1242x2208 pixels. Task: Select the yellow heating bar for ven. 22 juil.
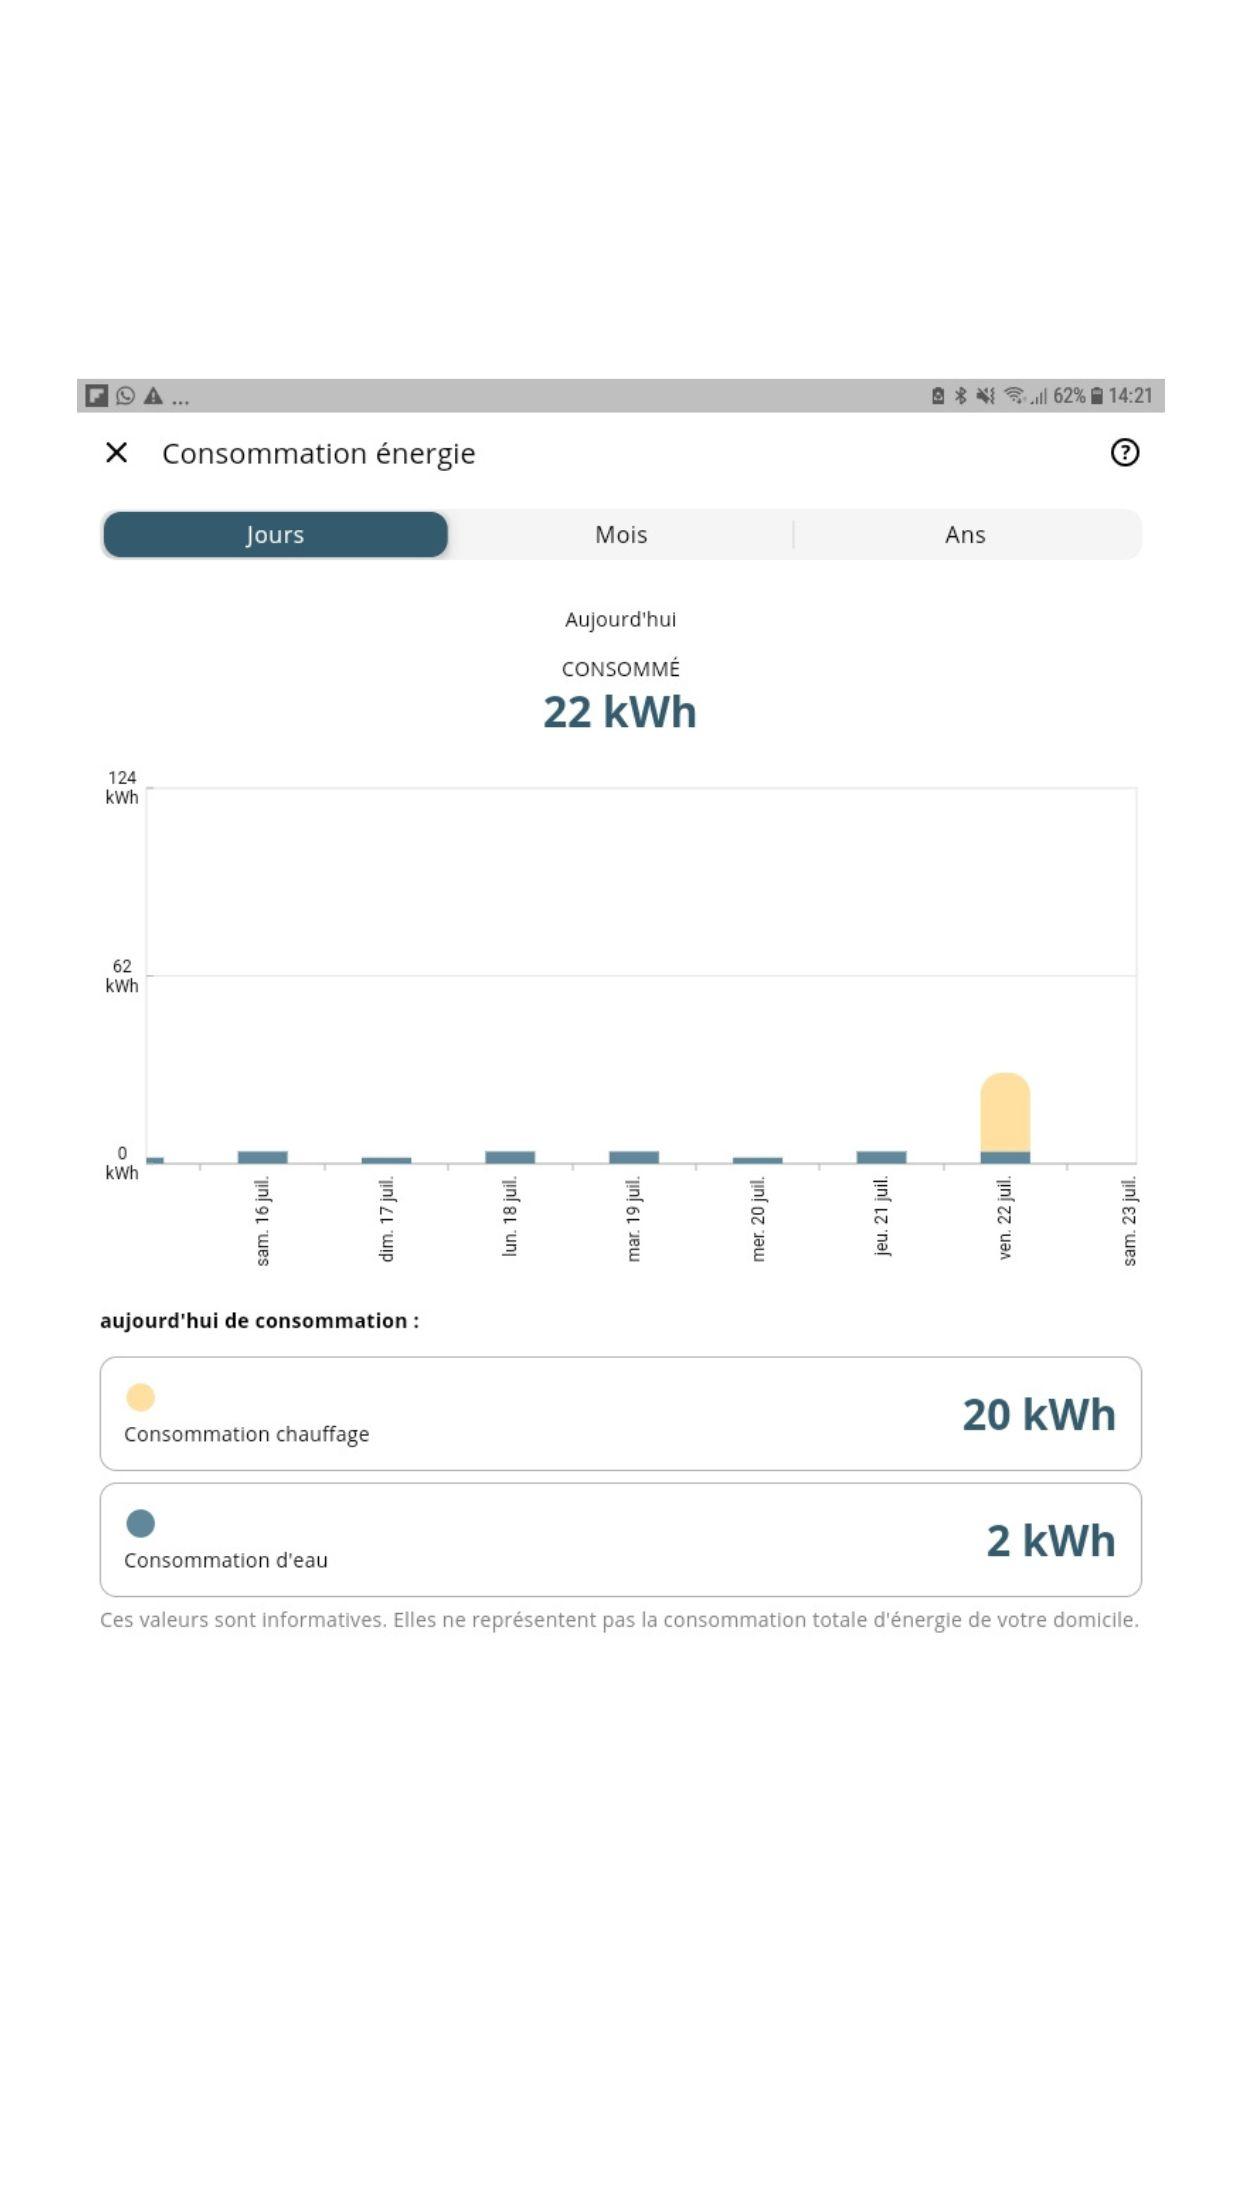tap(1005, 1111)
